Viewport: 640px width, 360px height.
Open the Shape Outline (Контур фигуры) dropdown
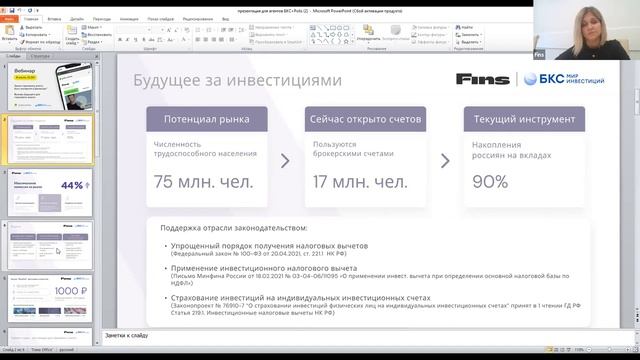[430, 35]
